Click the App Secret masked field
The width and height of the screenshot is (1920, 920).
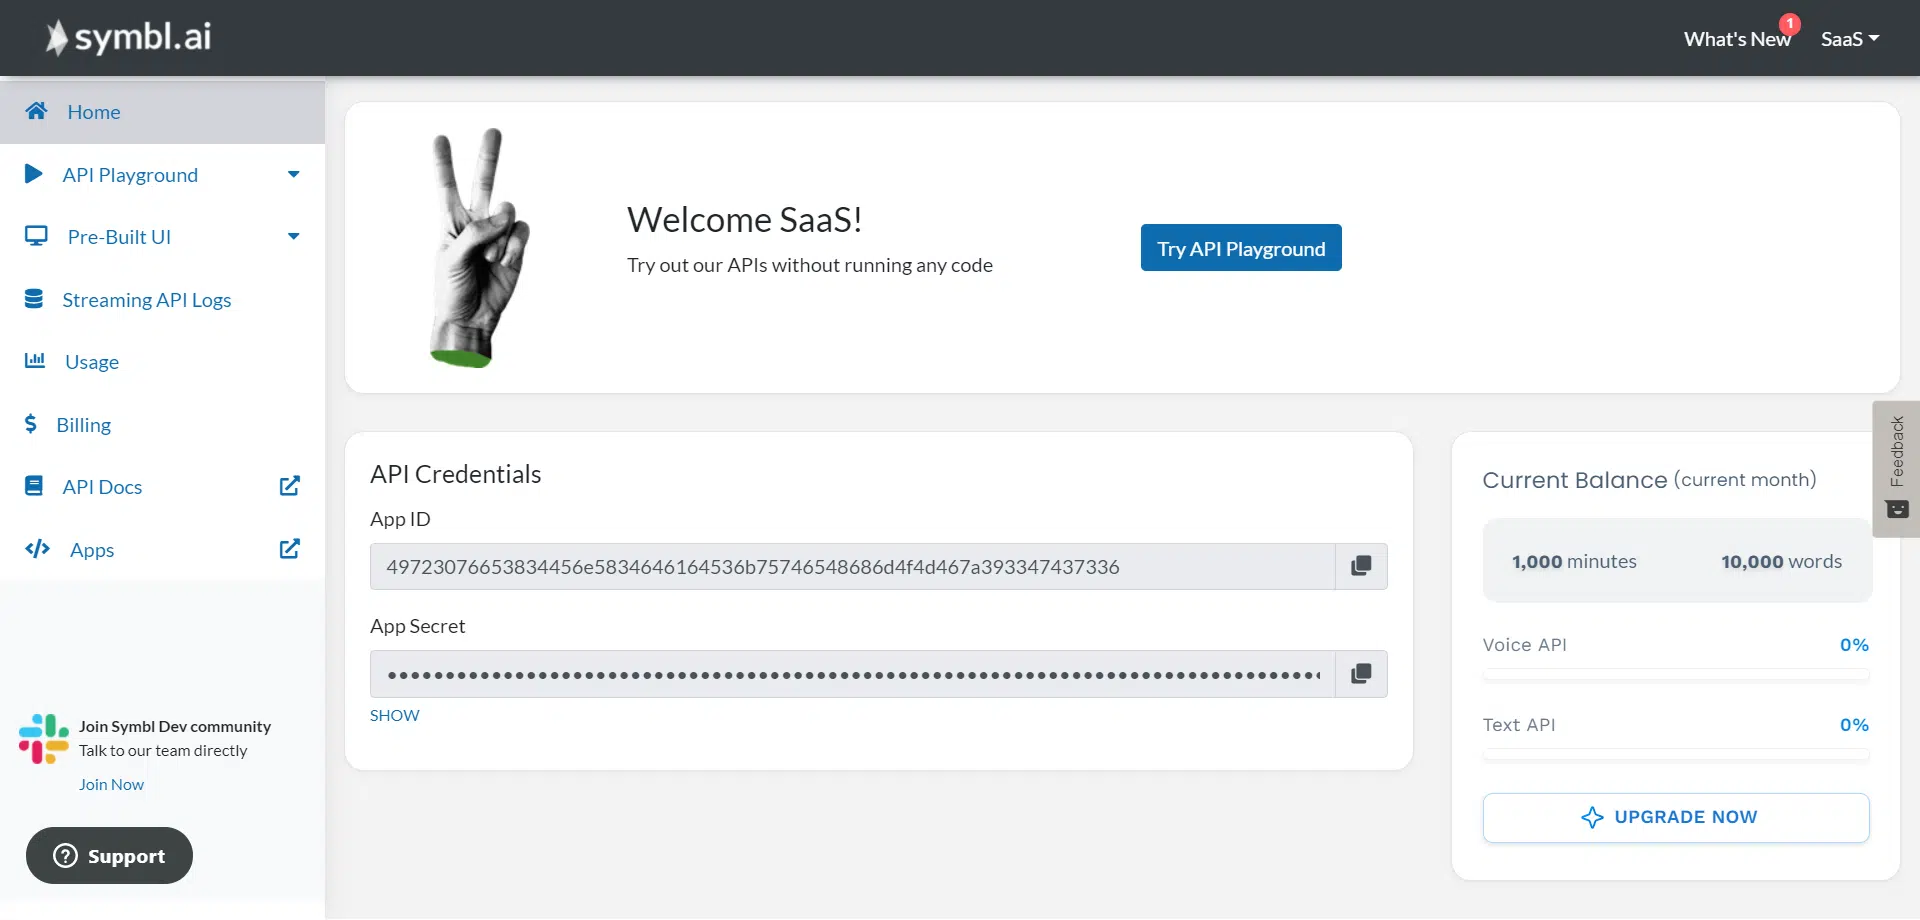[x=853, y=674]
